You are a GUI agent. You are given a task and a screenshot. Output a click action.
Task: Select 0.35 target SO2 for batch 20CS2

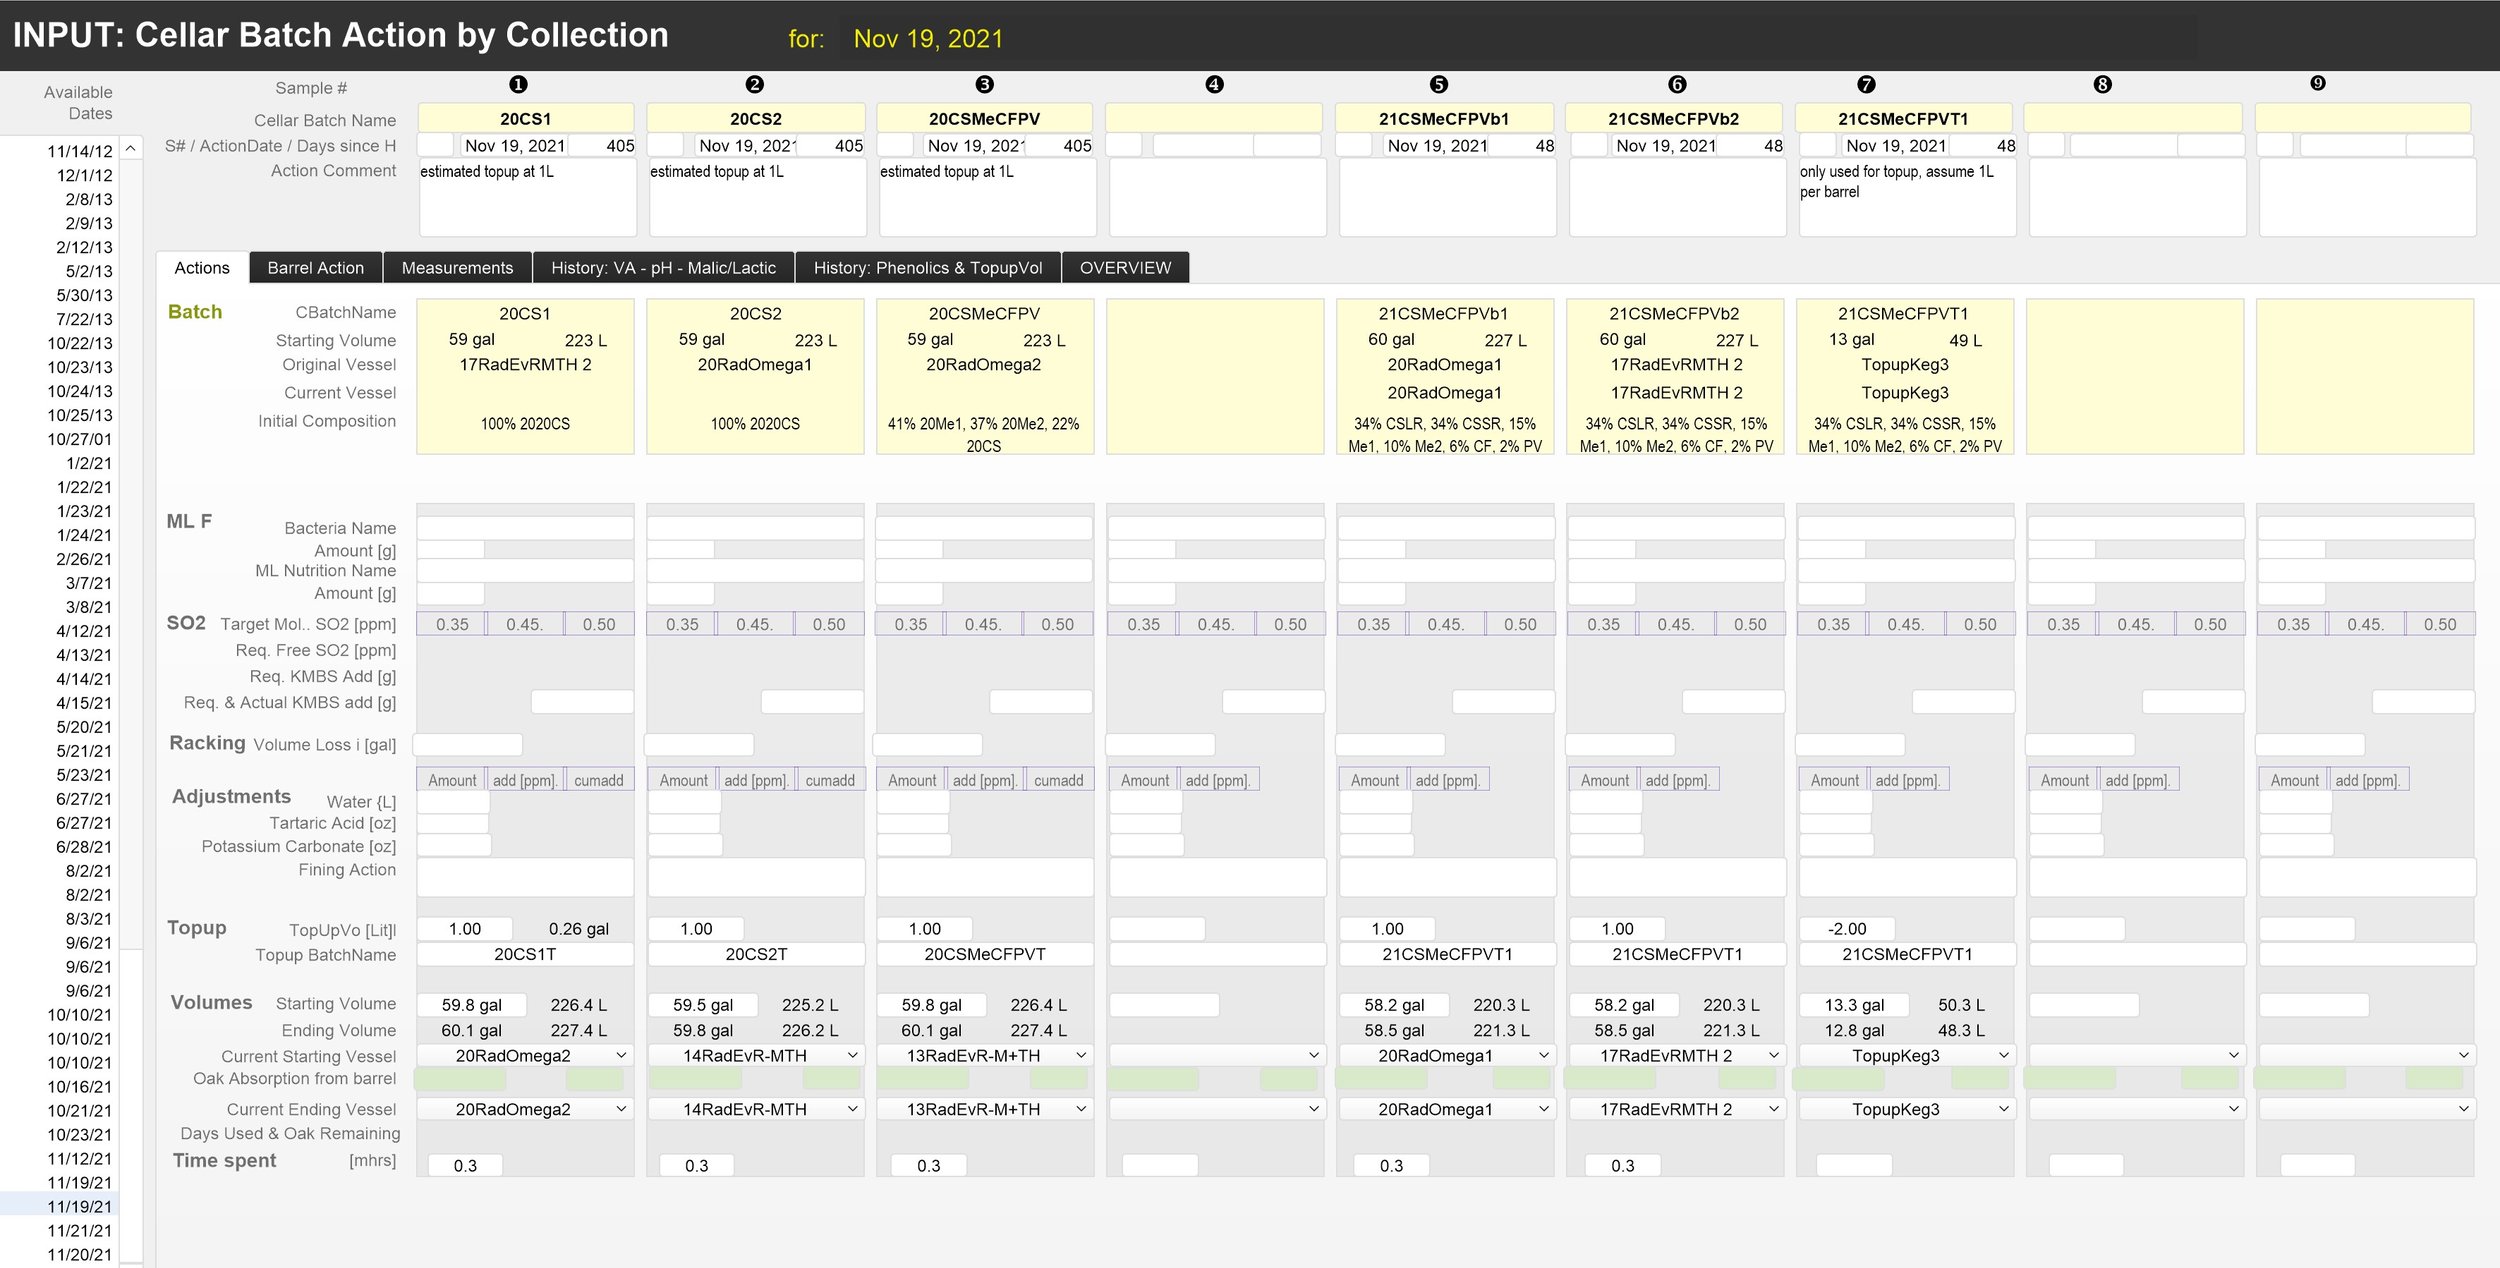point(682,624)
